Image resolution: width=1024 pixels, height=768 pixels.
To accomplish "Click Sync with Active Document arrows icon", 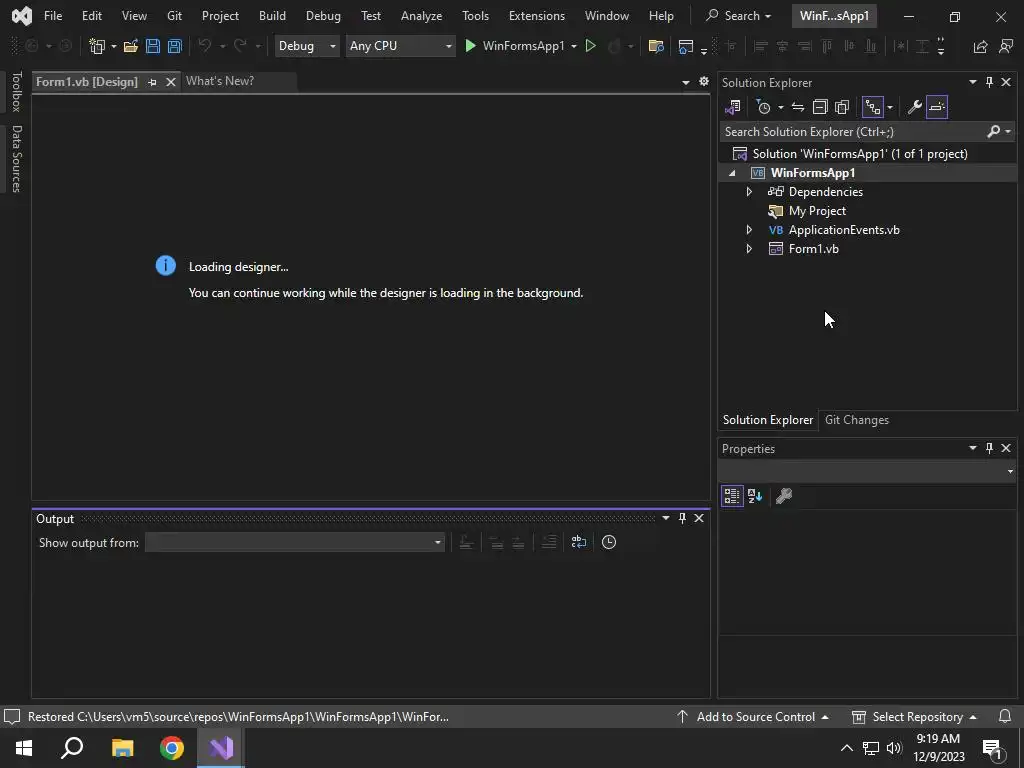I will [797, 106].
